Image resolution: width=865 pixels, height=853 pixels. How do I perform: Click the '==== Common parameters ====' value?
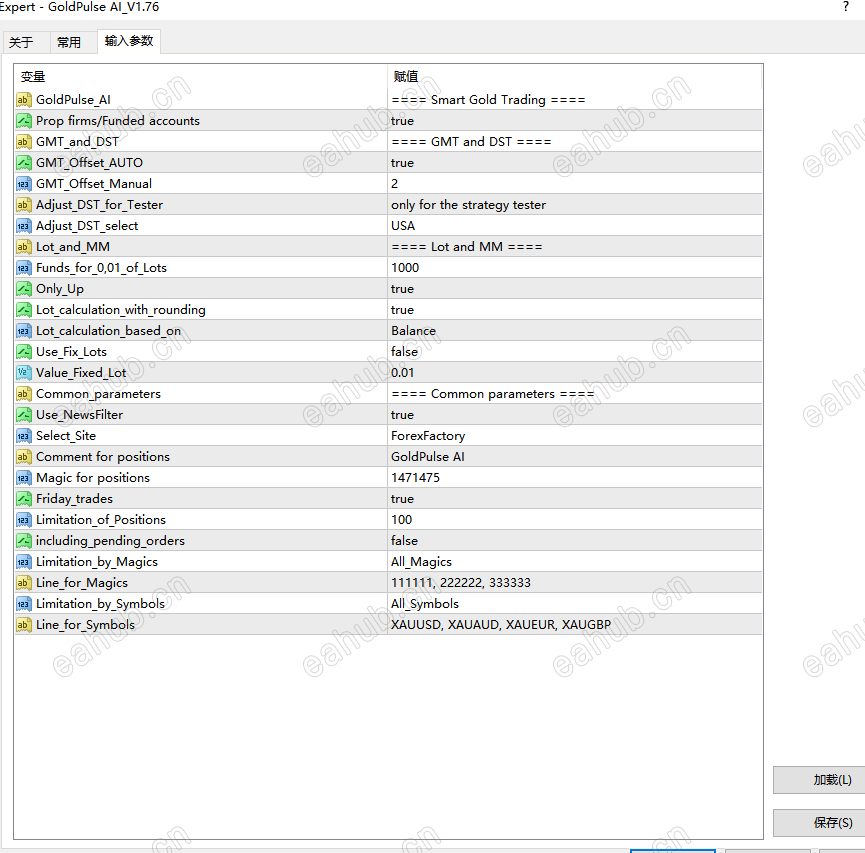click(x=493, y=394)
